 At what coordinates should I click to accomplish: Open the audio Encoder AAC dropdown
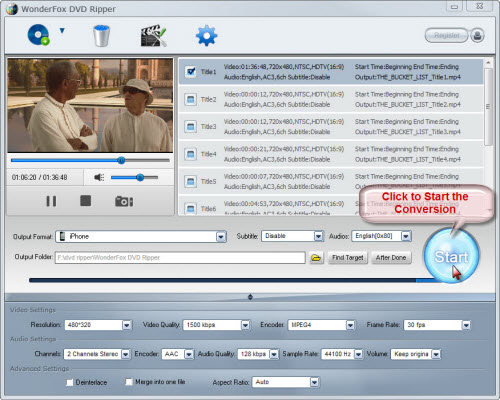pyautogui.click(x=177, y=354)
